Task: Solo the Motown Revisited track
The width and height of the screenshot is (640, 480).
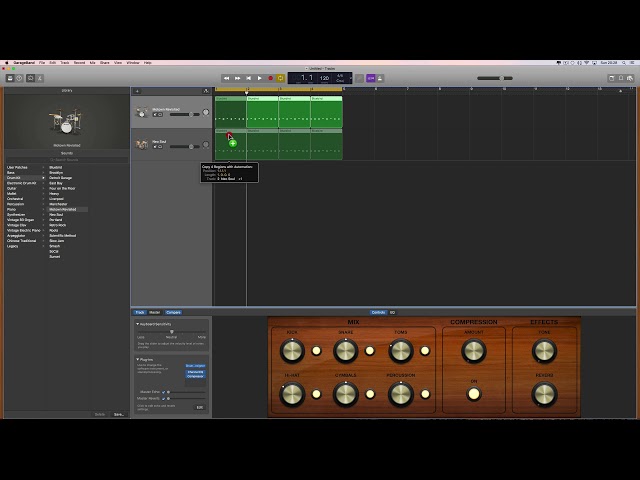Action: click(160, 115)
